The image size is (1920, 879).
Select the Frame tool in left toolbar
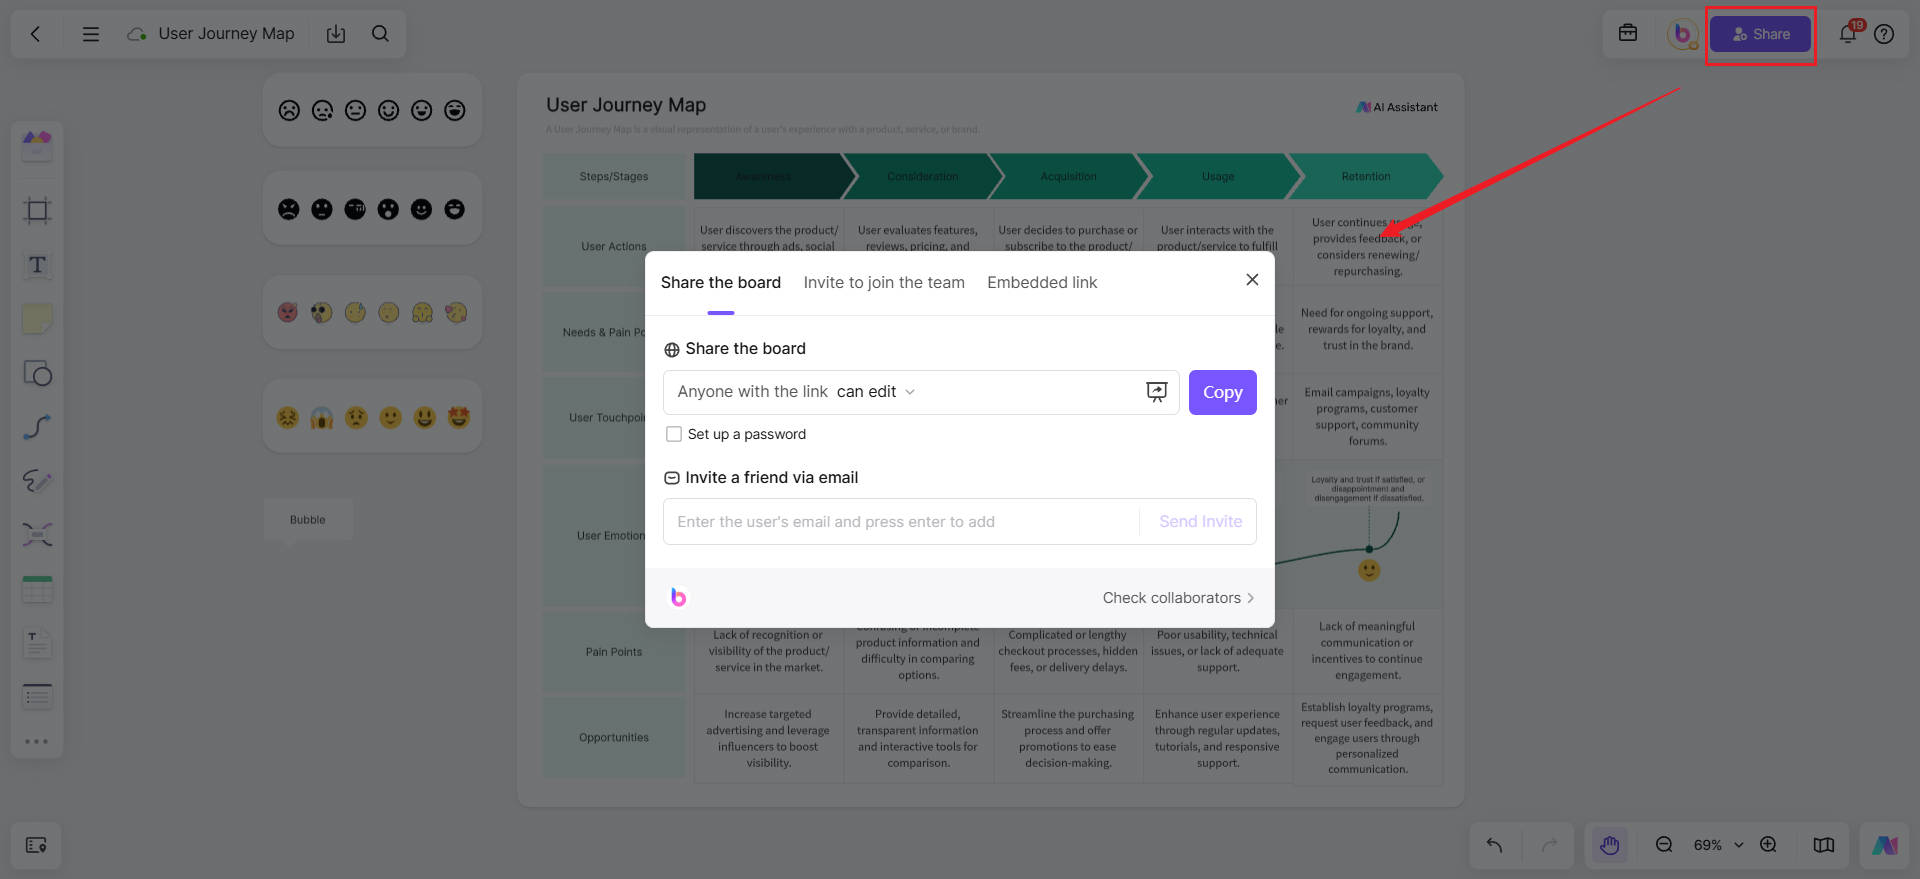pyautogui.click(x=37, y=210)
